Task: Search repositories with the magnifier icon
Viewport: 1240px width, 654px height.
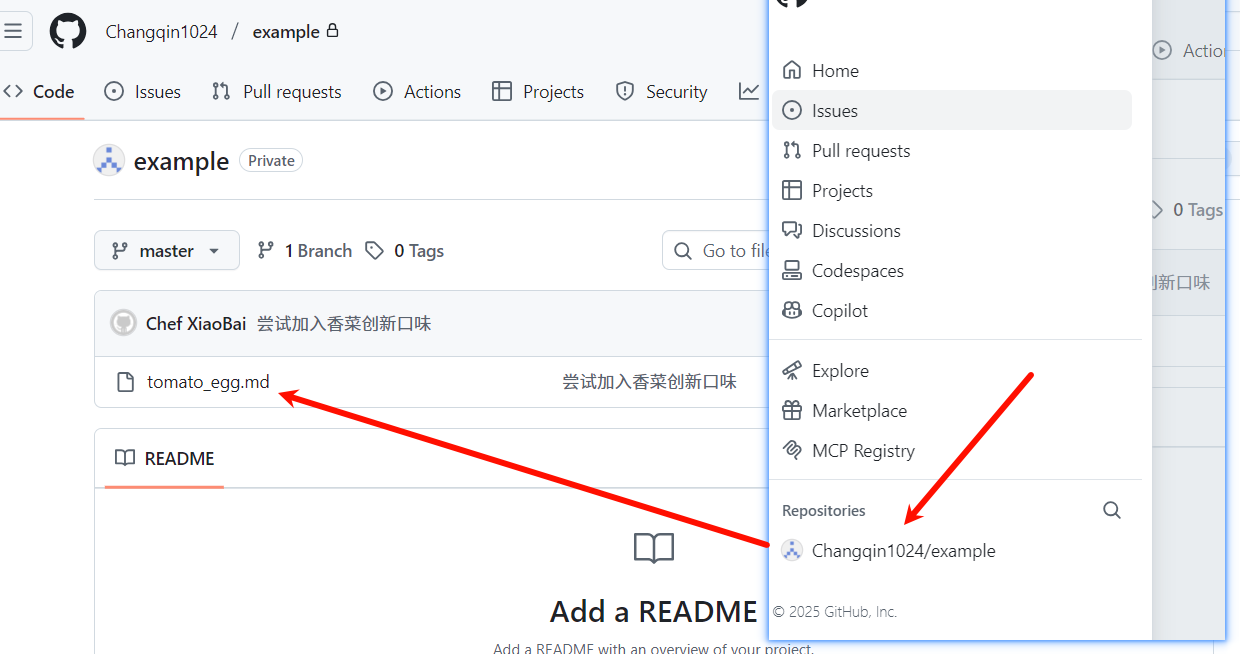Action: tap(1112, 510)
